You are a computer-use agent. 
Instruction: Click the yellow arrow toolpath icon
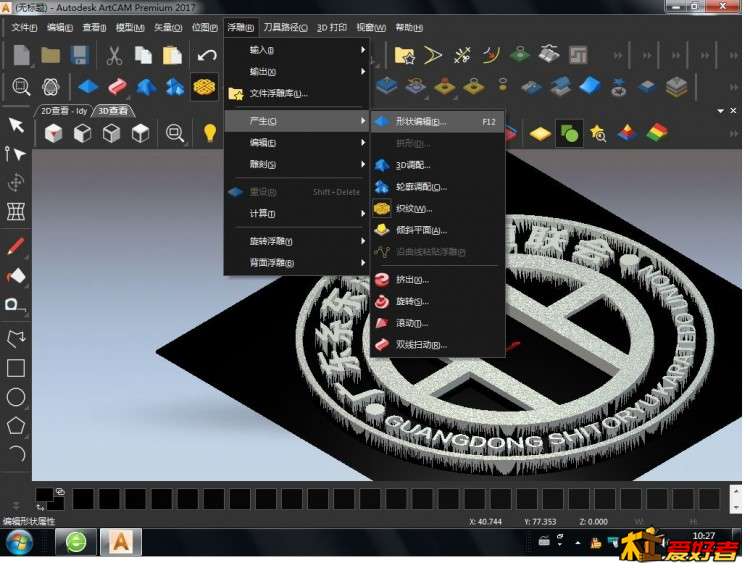click(x=432, y=56)
